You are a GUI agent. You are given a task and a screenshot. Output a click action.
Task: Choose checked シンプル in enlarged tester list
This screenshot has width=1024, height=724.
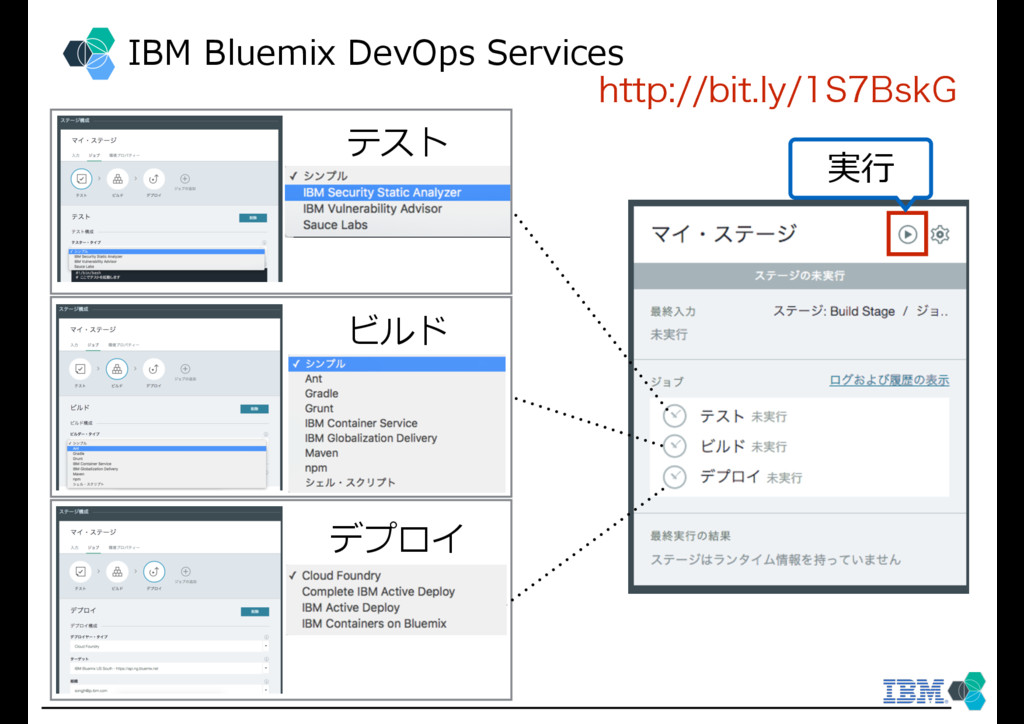[397, 176]
